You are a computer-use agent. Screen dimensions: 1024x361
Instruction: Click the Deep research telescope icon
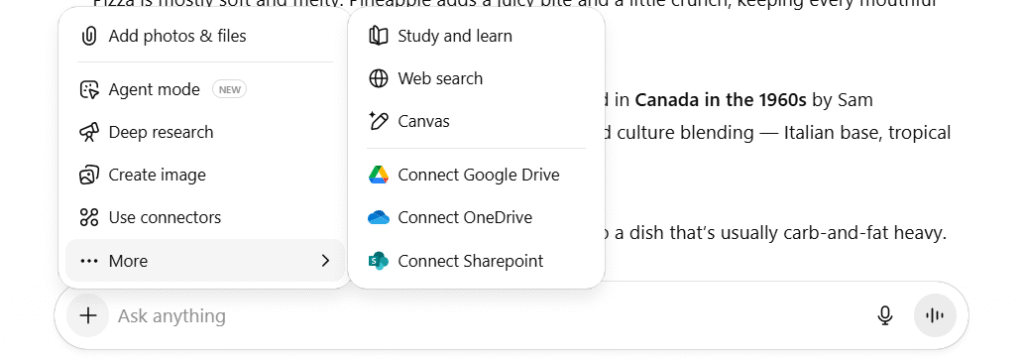[89, 132]
